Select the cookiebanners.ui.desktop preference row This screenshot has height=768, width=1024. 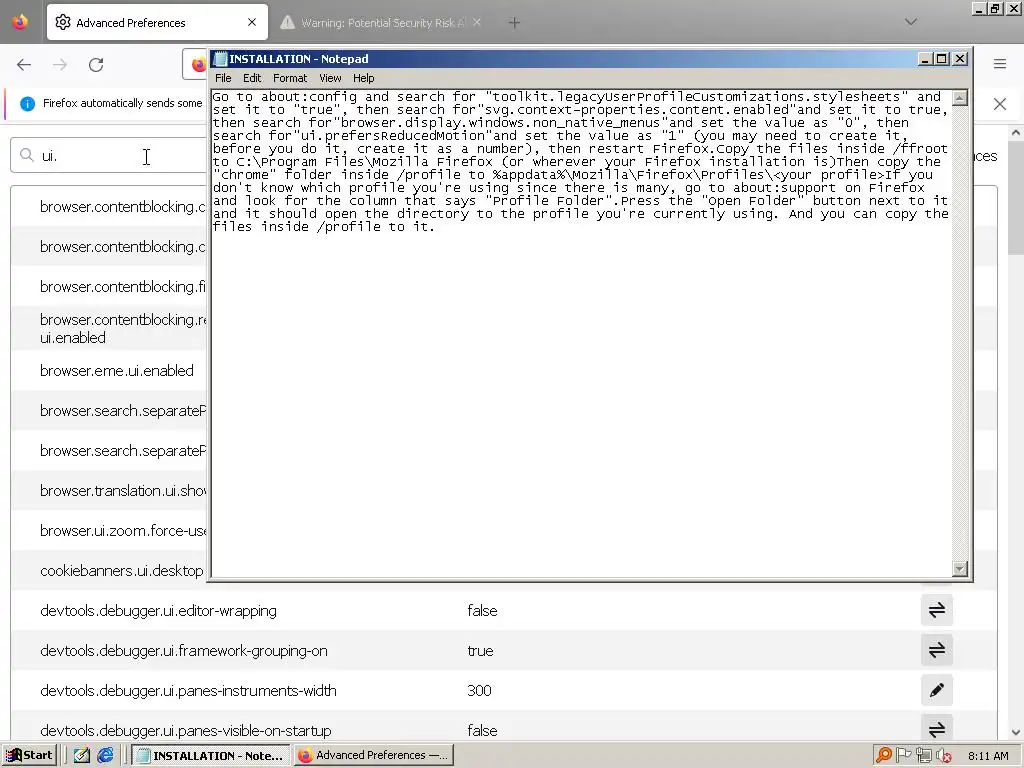(110, 570)
